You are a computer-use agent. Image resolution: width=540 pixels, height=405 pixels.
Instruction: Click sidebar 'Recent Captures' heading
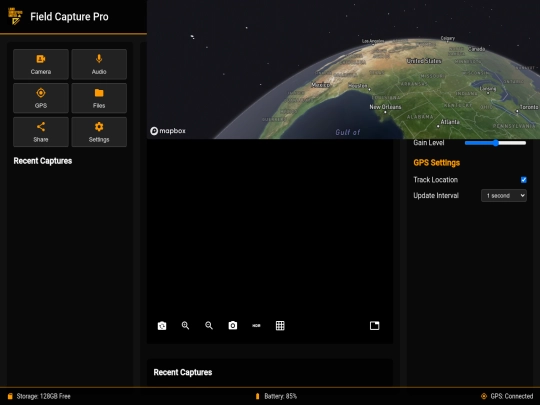coord(43,161)
